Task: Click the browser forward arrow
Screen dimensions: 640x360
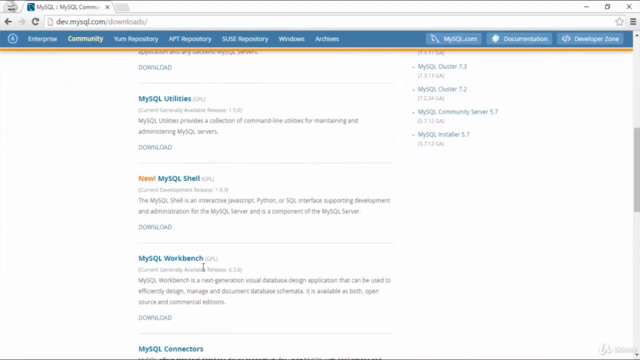Action: point(22,22)
